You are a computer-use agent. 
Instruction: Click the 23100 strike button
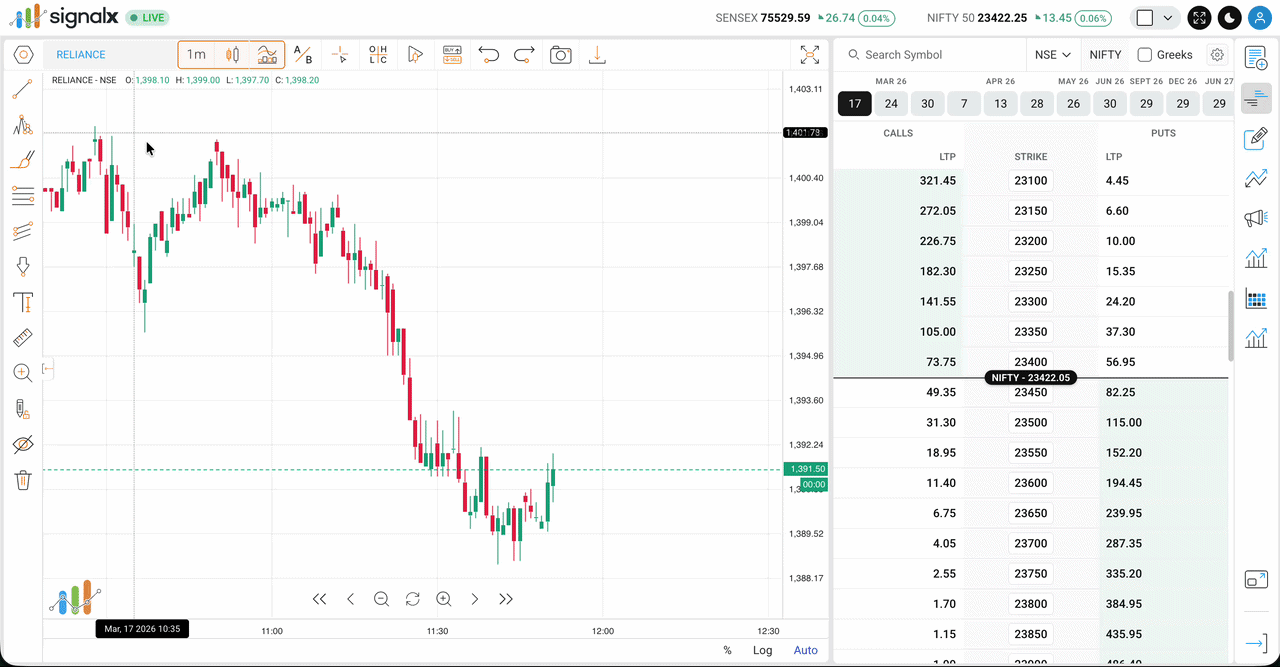point(1031,181)
